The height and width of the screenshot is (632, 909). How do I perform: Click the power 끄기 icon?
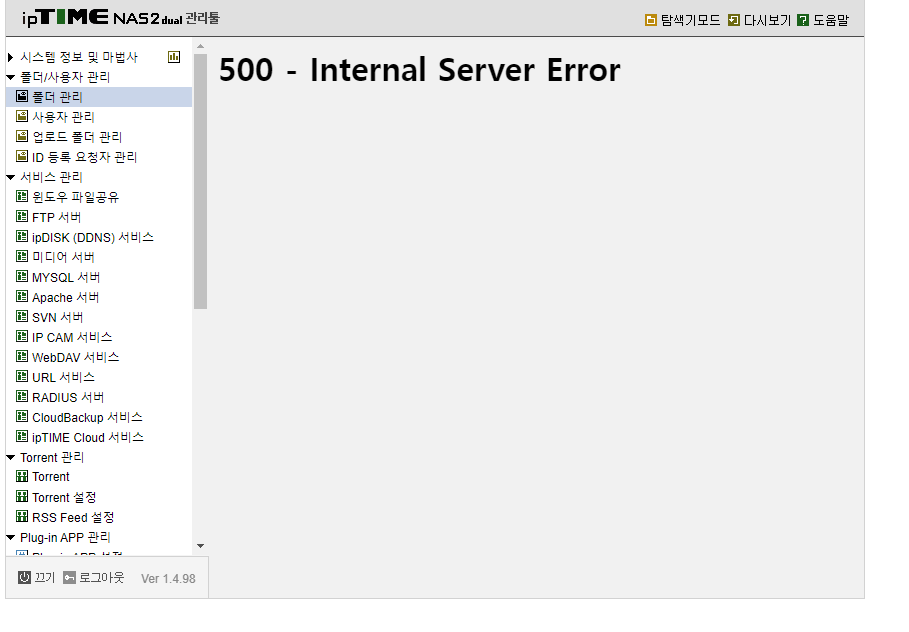point(24,577)
